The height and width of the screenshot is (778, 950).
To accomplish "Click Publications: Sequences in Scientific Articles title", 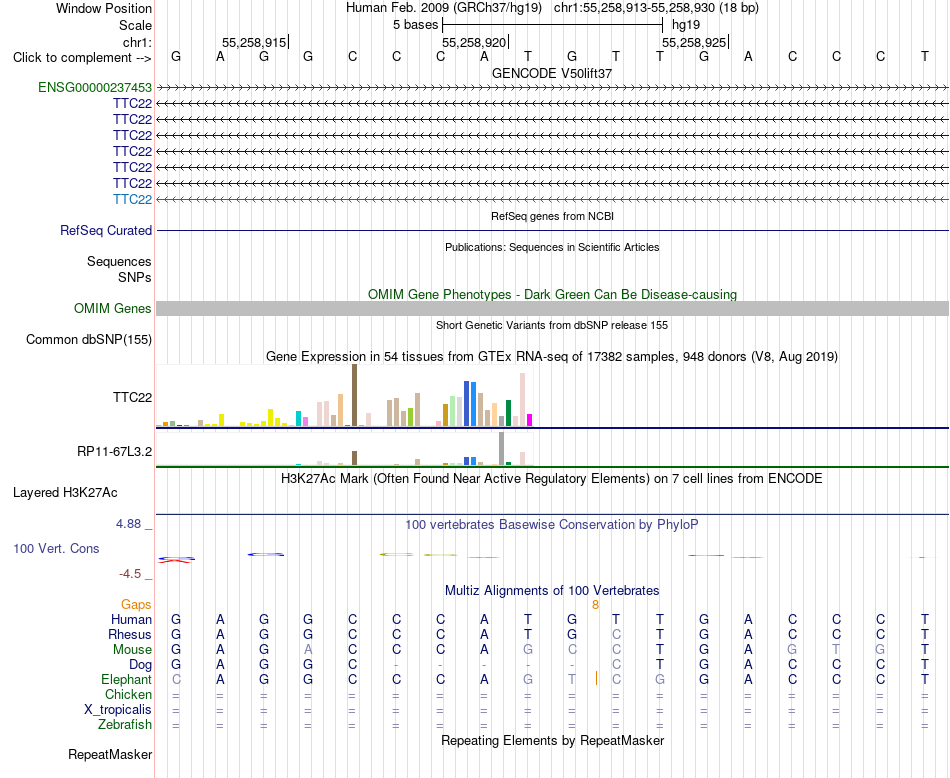I will point(552,247).
